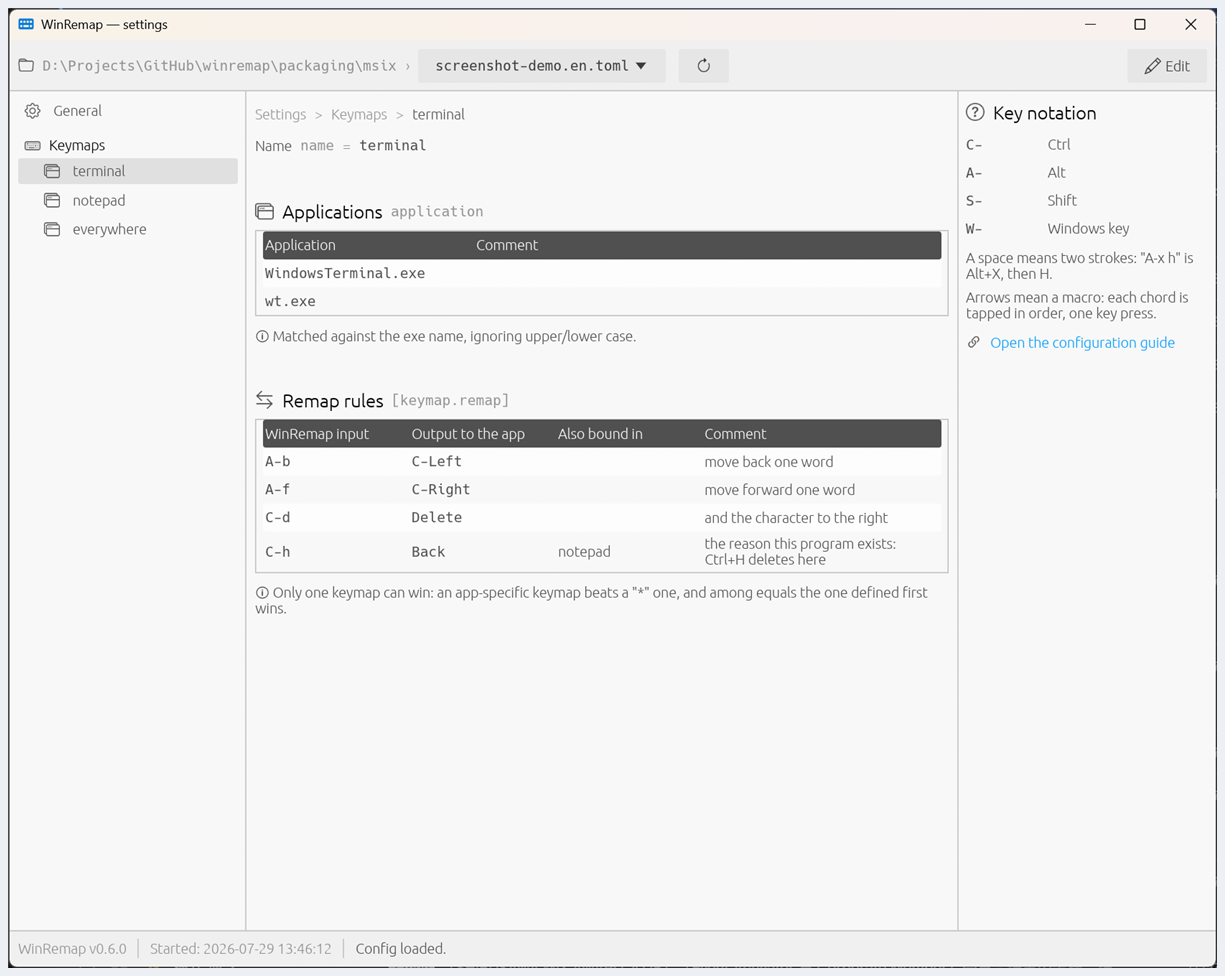Screen dimensions: 1225x976
Task: Click the General gear icon in sidebar
Action: [33, 111]
